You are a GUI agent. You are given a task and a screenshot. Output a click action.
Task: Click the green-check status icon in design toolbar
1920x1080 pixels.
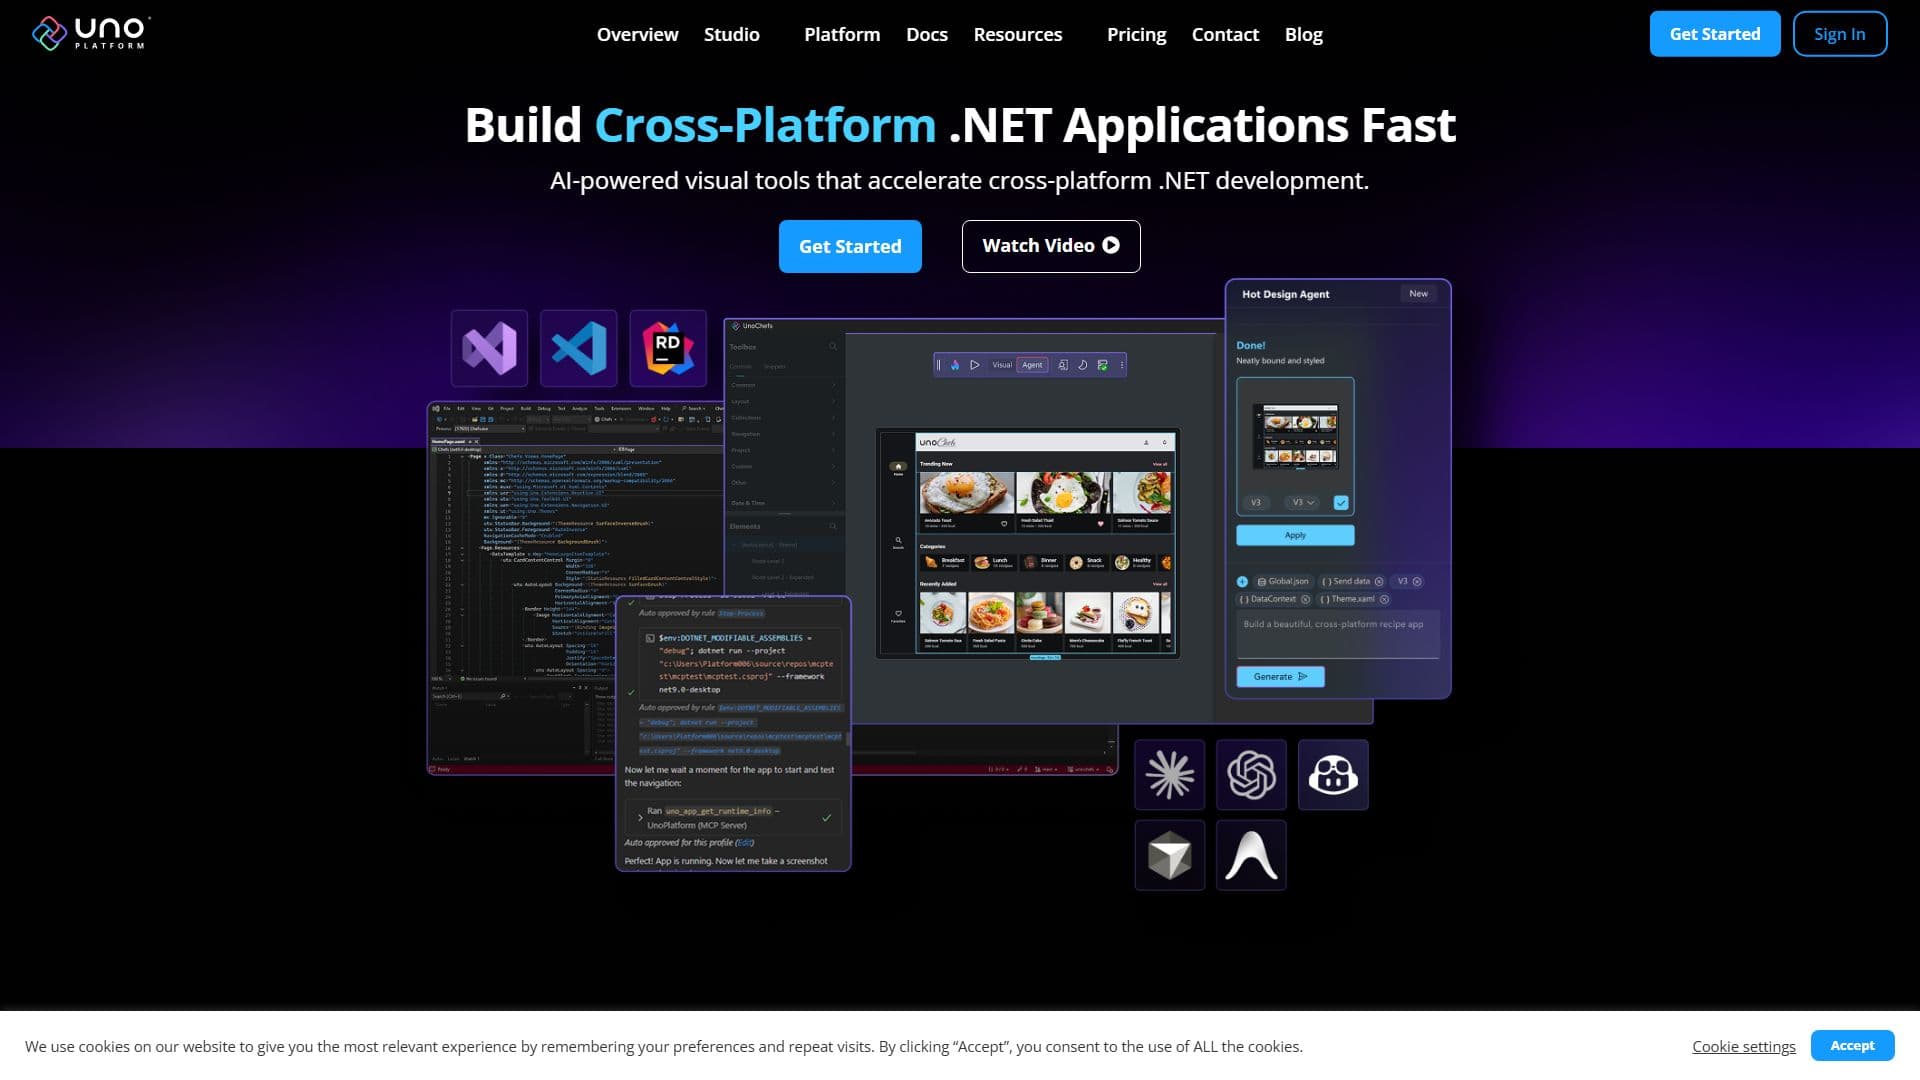coord(1102,365)
